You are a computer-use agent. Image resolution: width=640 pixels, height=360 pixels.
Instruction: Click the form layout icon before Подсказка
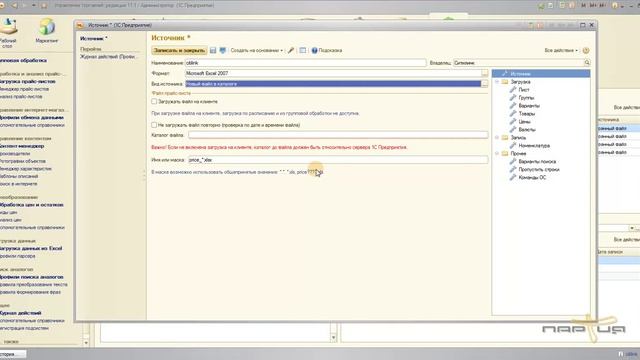click(x=302, y=50)
